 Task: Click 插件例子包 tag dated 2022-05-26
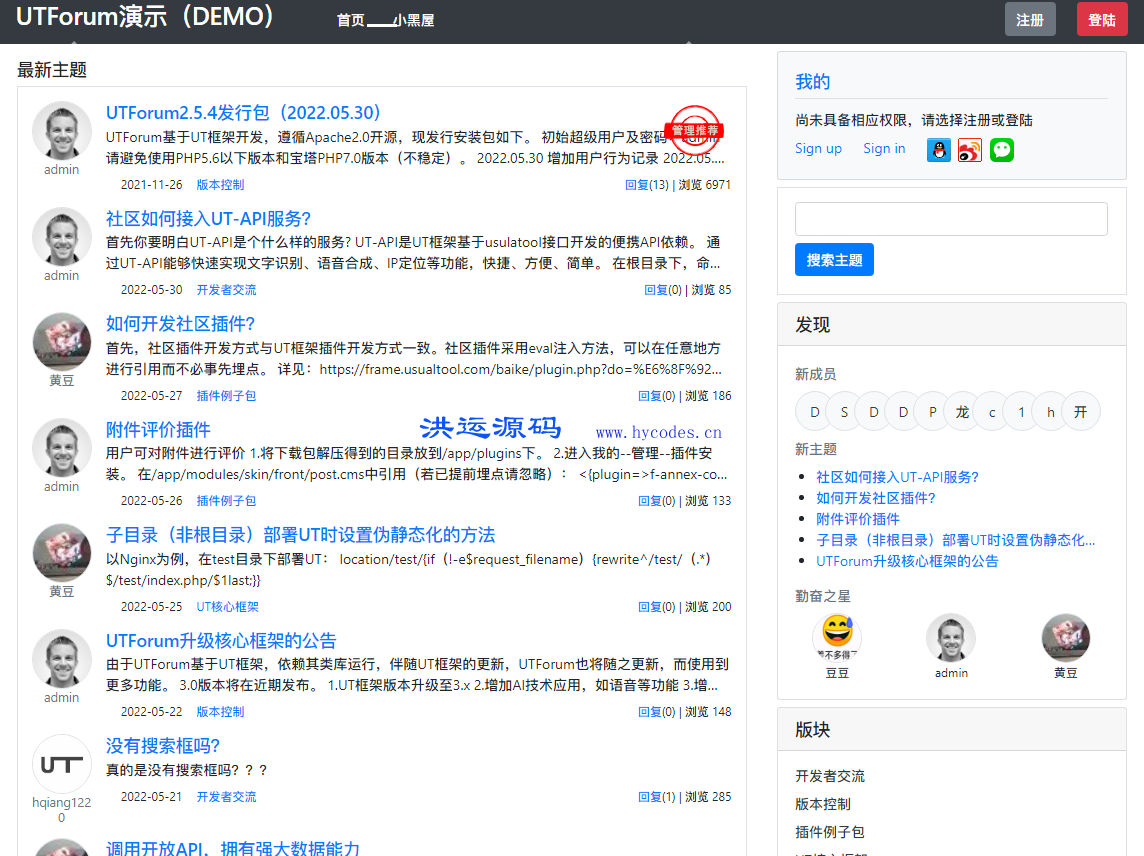(226, 501)
